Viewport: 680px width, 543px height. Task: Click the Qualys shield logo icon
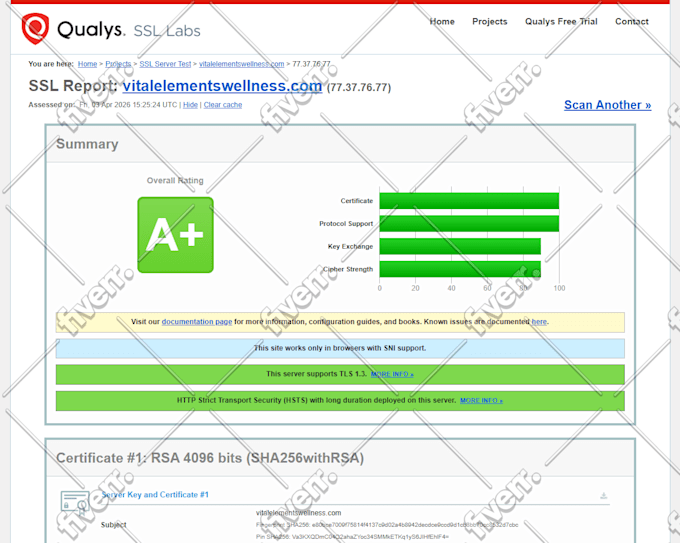pyautogui.click(x=35, y=29)
